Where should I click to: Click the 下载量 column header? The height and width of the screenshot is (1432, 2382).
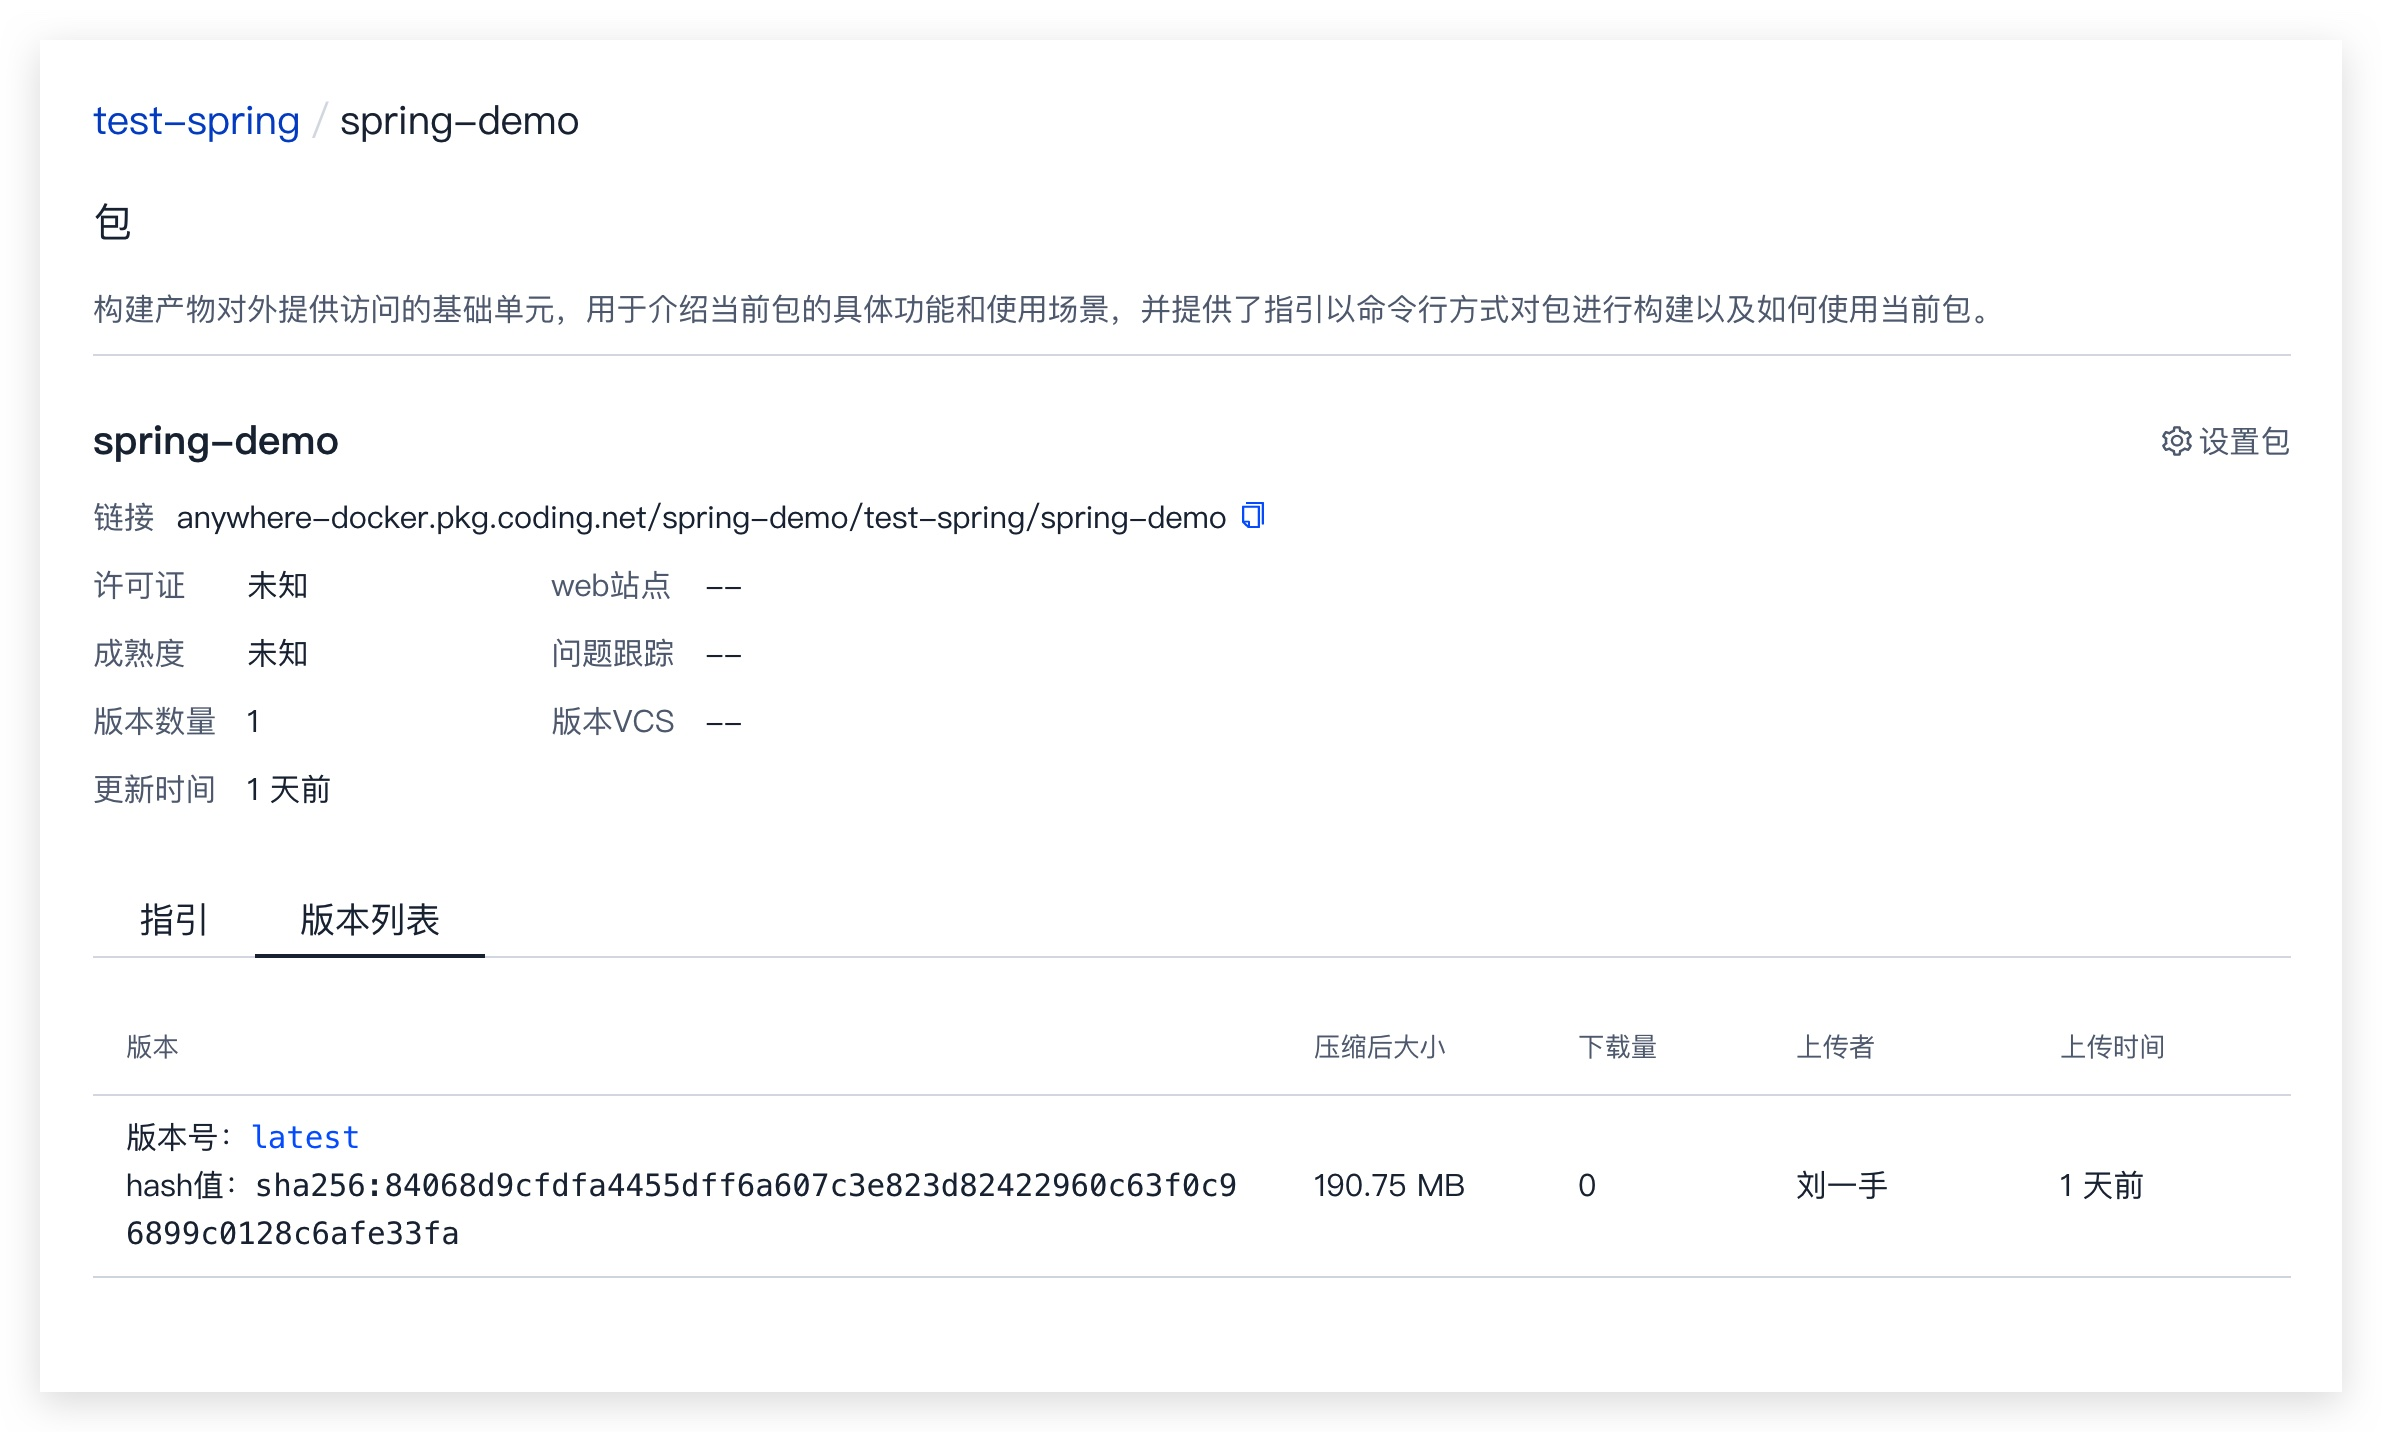[1617, 1048]
